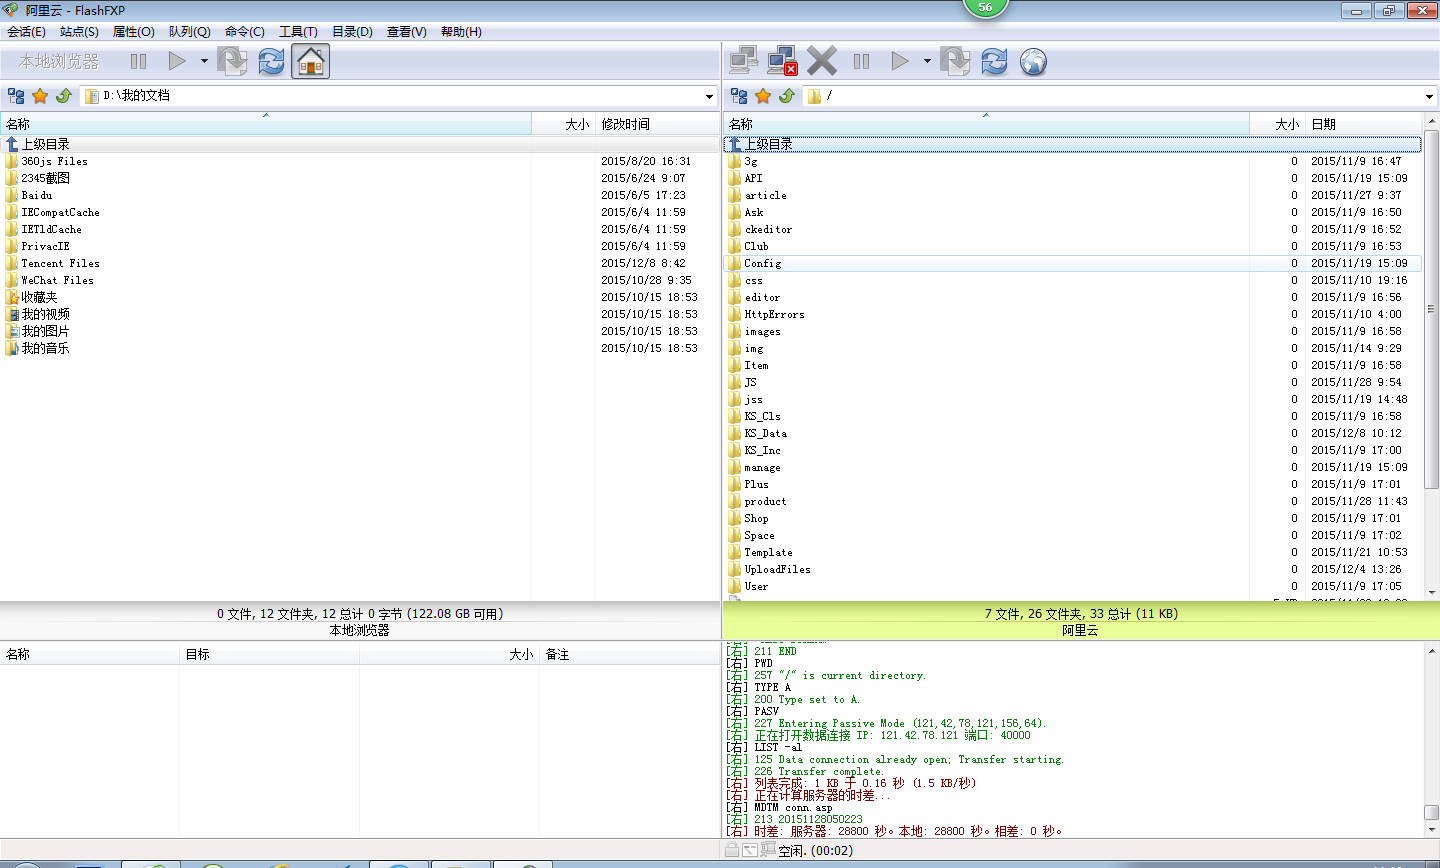Image resolution: width=1440 pixels, height=868 pixels.
Task: Click the queue 备注 column header
Action: point(628,654)
